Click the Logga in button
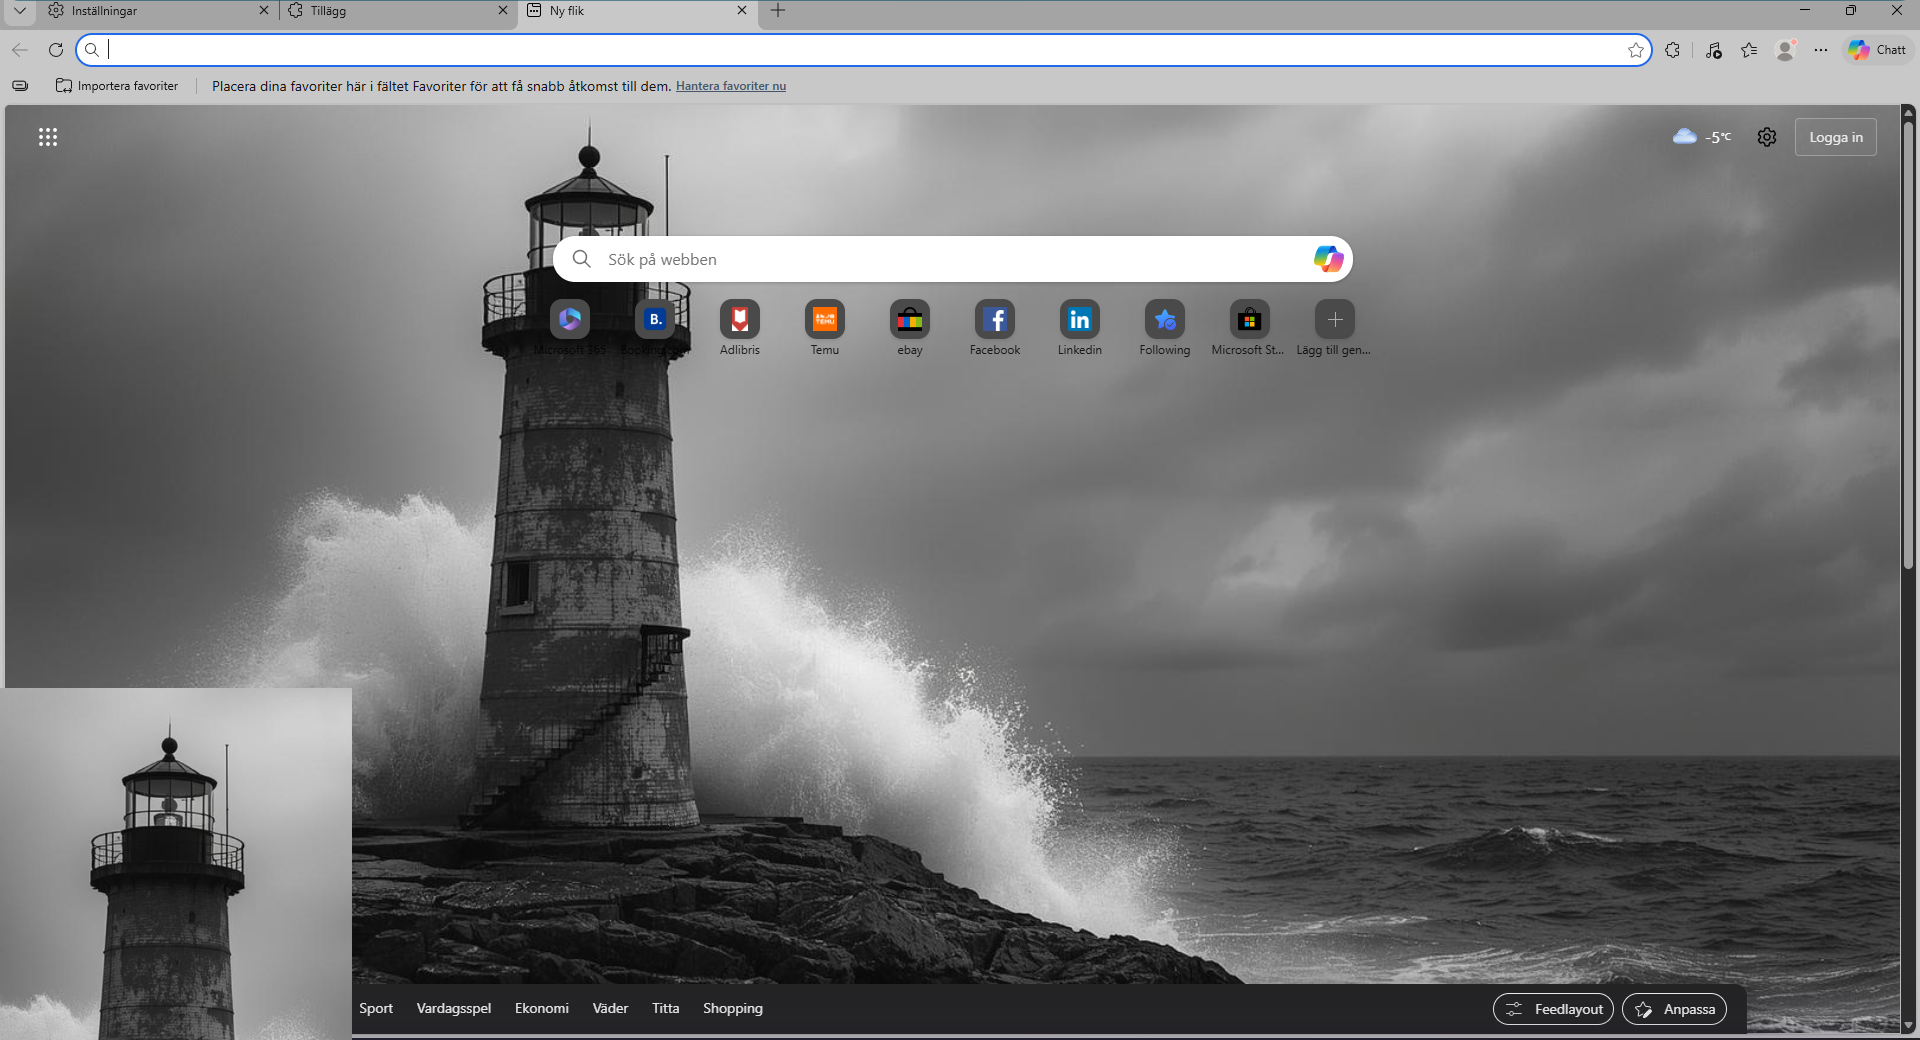This screenshot has height=1040, width=1920. coord(1835,137)
